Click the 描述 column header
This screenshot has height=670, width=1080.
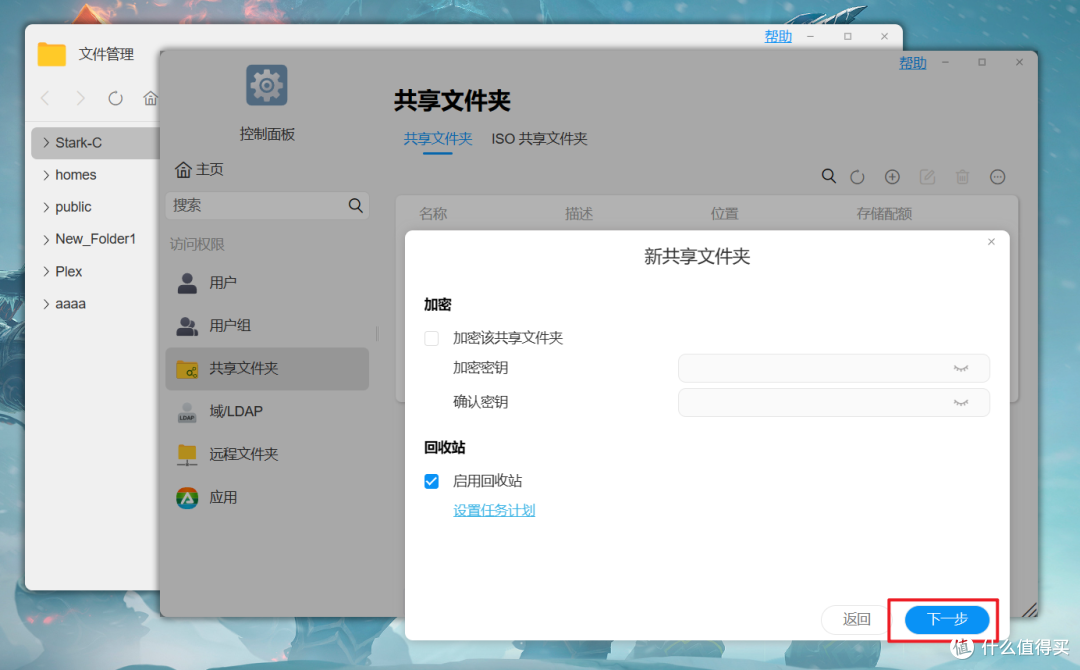579,214
